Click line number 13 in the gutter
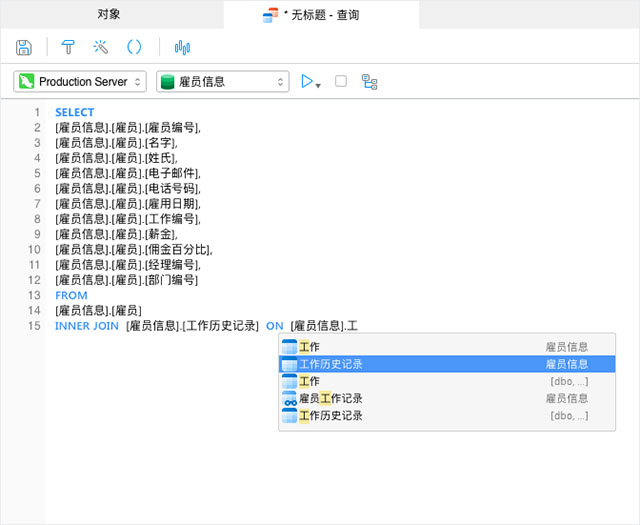 [x=34, y=295]
